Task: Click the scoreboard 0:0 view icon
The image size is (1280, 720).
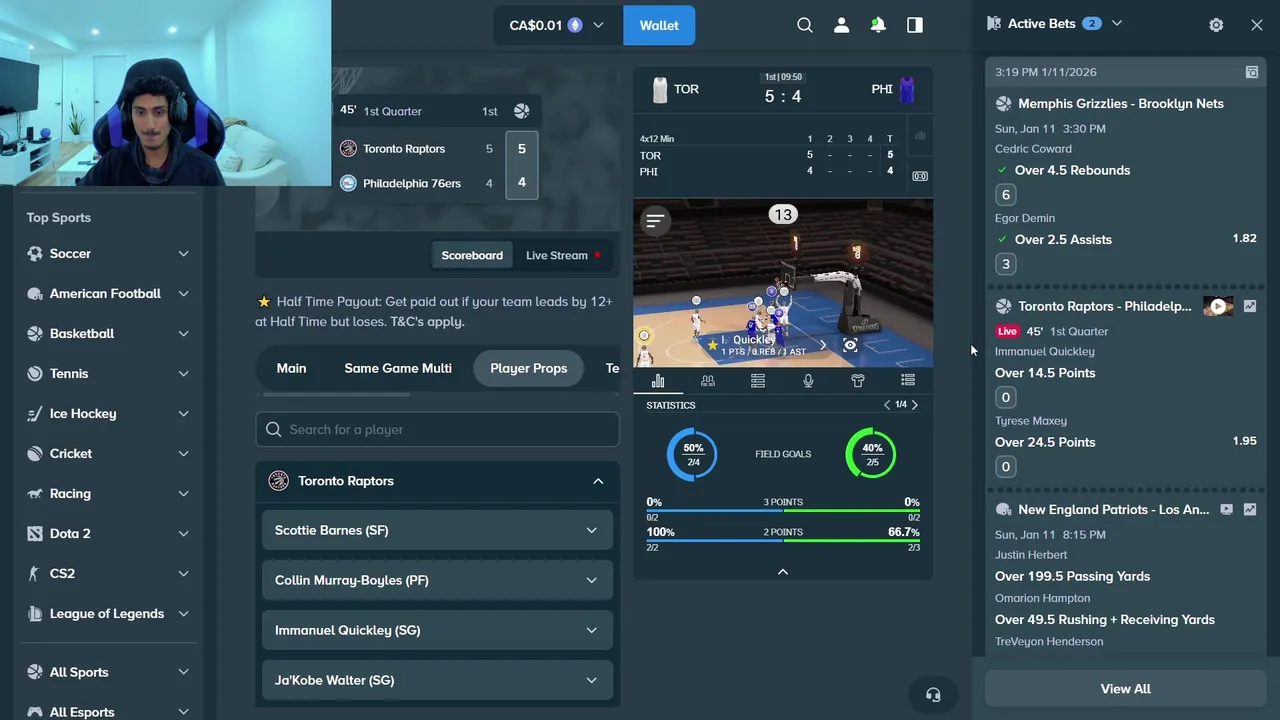Action: tap(920, 176)
